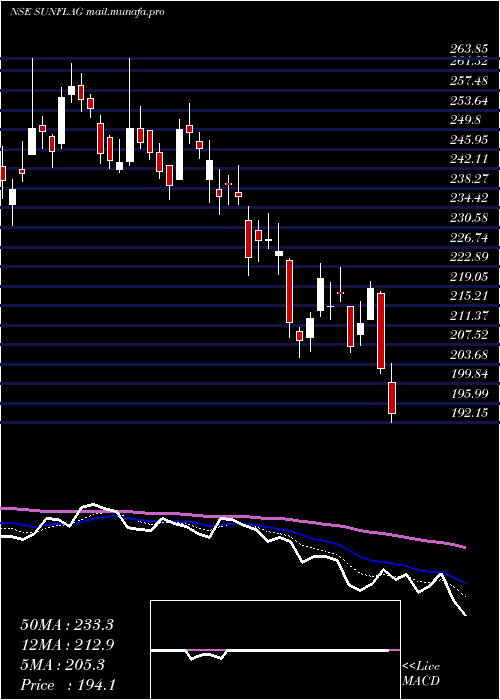This screenshot has width=500, height=700.
Task: Select the 195.99 price axis label
Action: click(469, 393)
